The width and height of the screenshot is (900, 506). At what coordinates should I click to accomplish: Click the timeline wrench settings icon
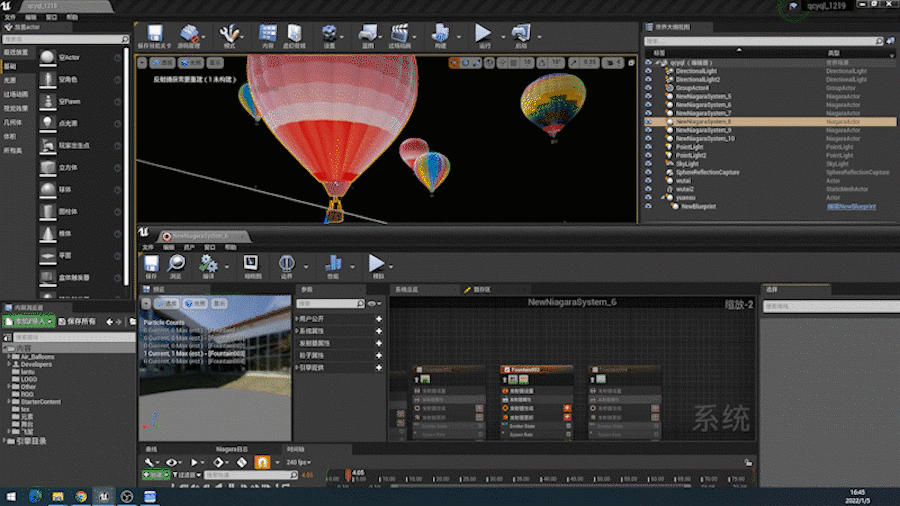(x=149, y=462)
